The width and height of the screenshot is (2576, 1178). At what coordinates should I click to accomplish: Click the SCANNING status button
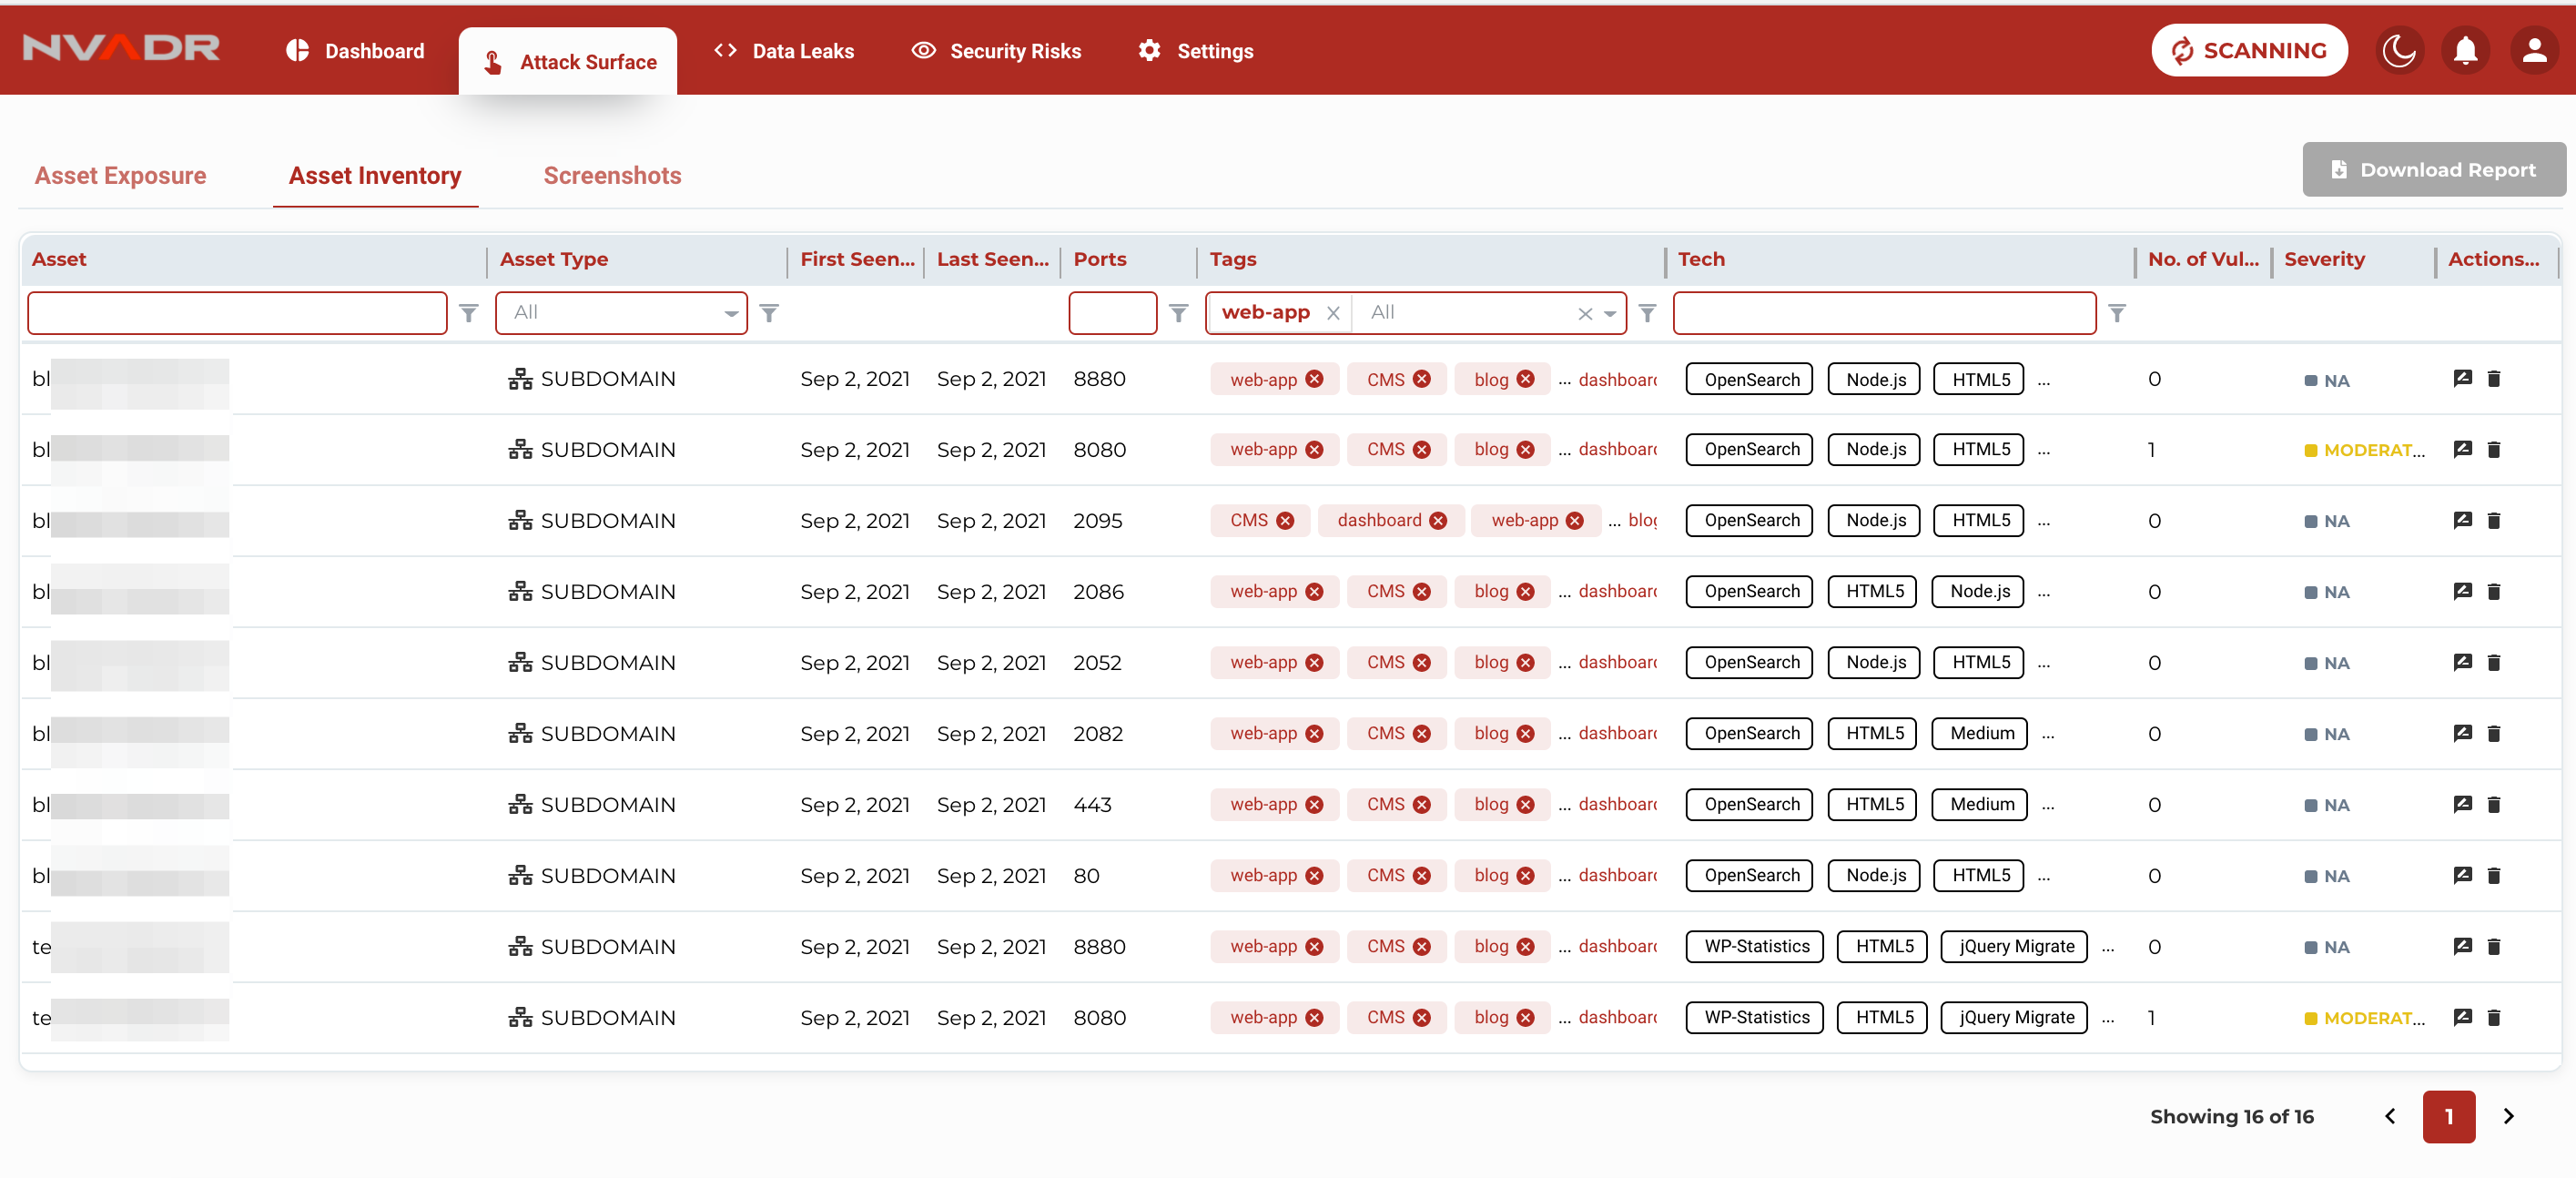coord(2249,51)
